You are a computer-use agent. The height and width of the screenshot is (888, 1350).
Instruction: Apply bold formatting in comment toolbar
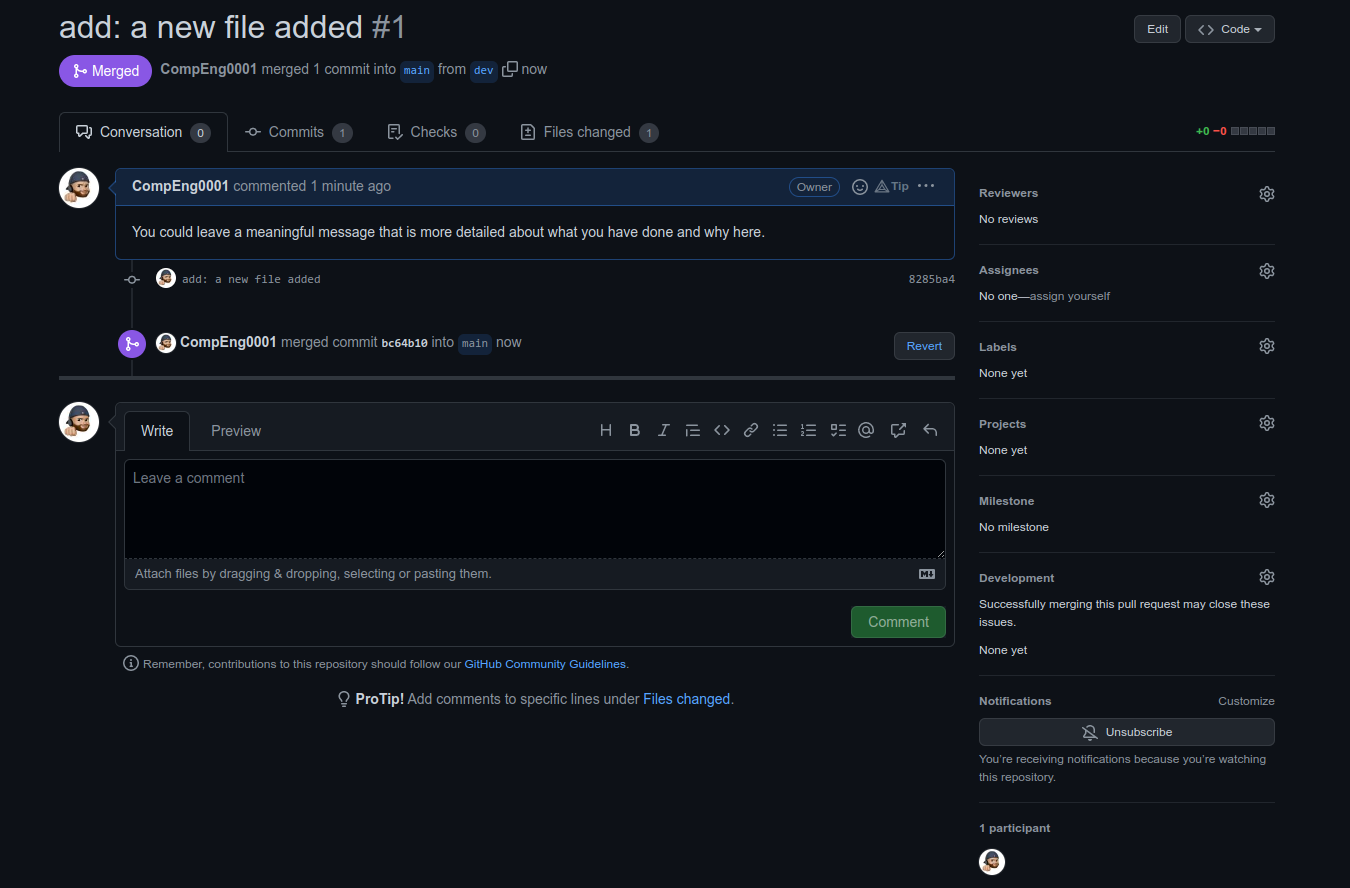click(x=634, y=430)
